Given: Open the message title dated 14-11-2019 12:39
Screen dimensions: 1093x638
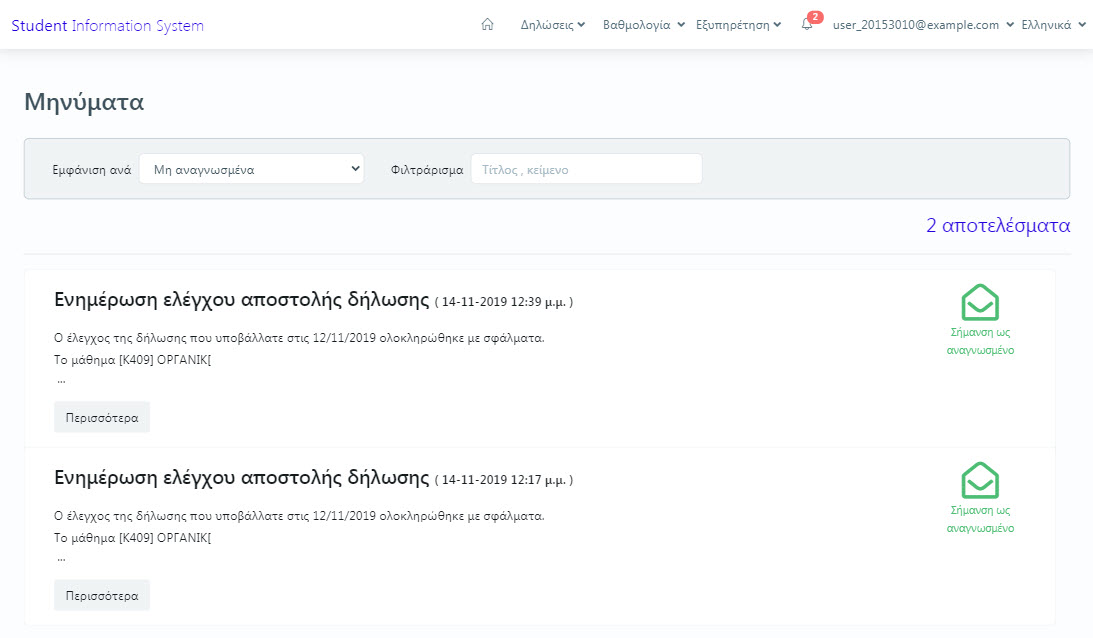Looking at the screenshot, I should [242, 300].
